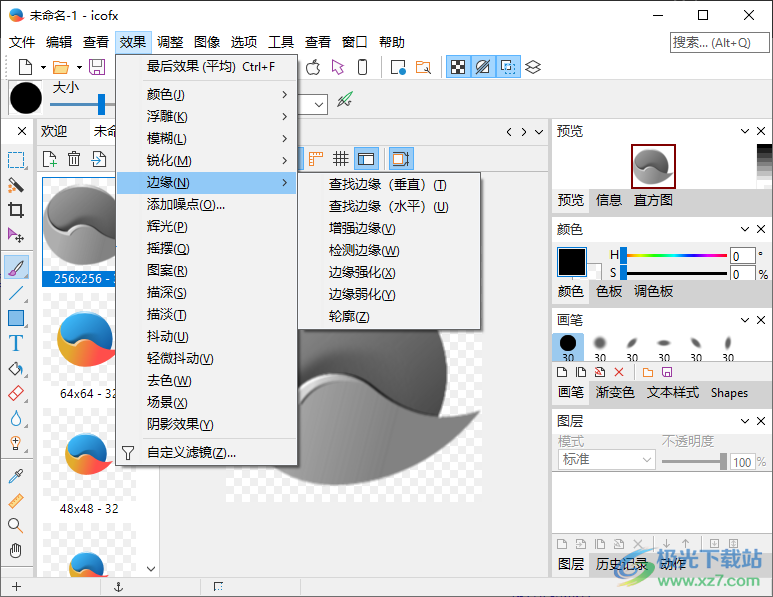Choose 查找边缘（垂直）from submenu

tap(389, 184)
